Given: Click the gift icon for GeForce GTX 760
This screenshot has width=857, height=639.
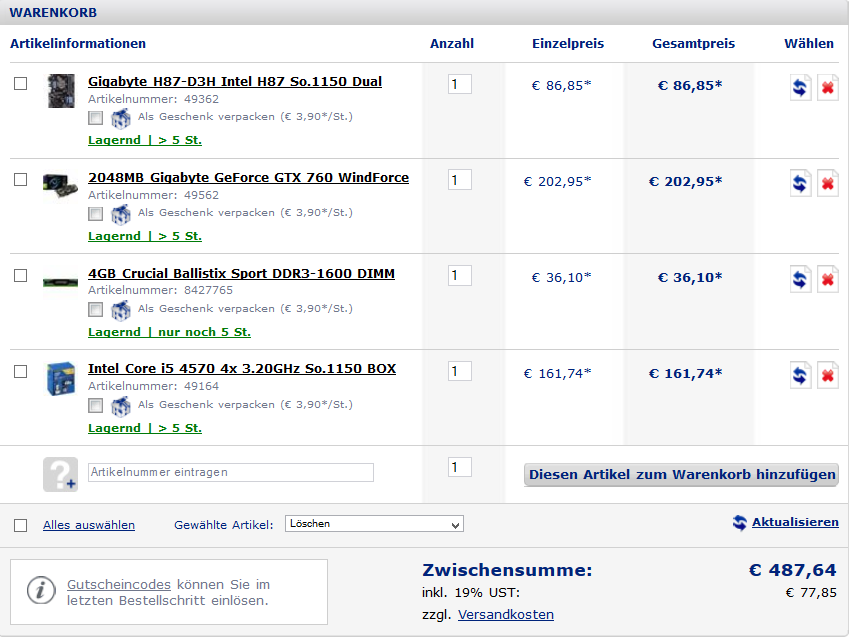Looking at the screenshot, I should (121, 214).
